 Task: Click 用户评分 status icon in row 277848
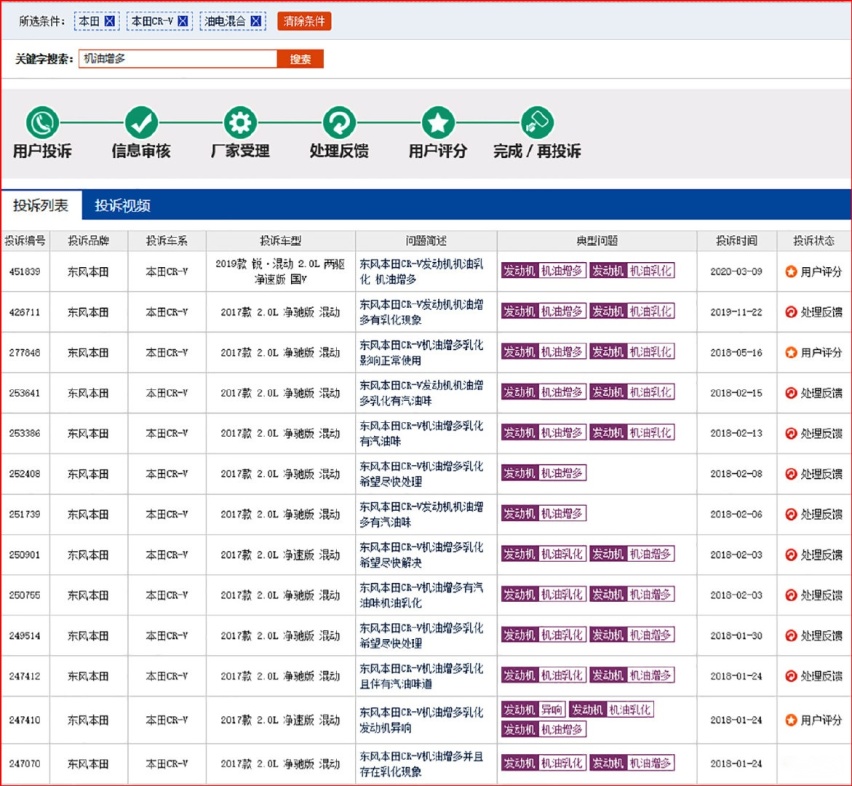pos(791,353)
